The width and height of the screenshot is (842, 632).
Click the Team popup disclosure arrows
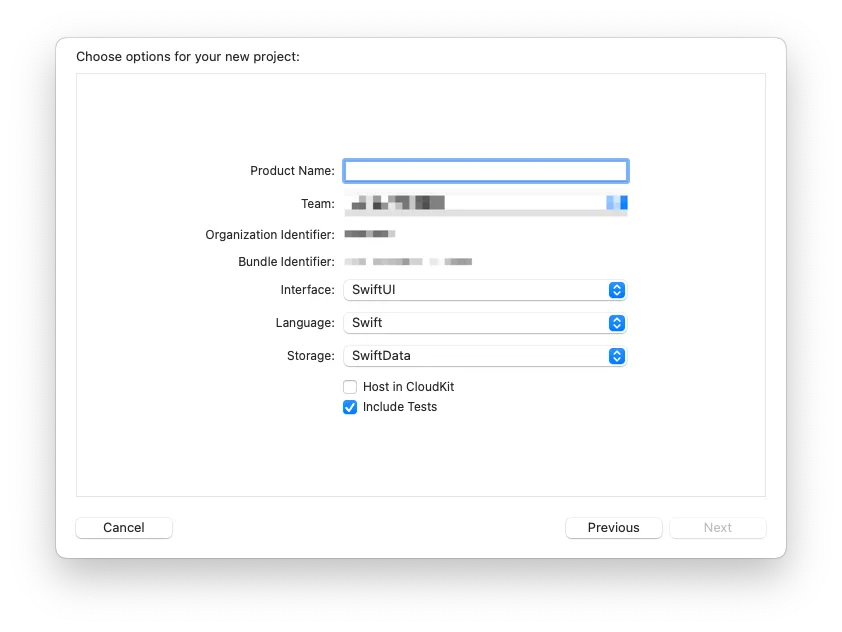tap(621, 203)
